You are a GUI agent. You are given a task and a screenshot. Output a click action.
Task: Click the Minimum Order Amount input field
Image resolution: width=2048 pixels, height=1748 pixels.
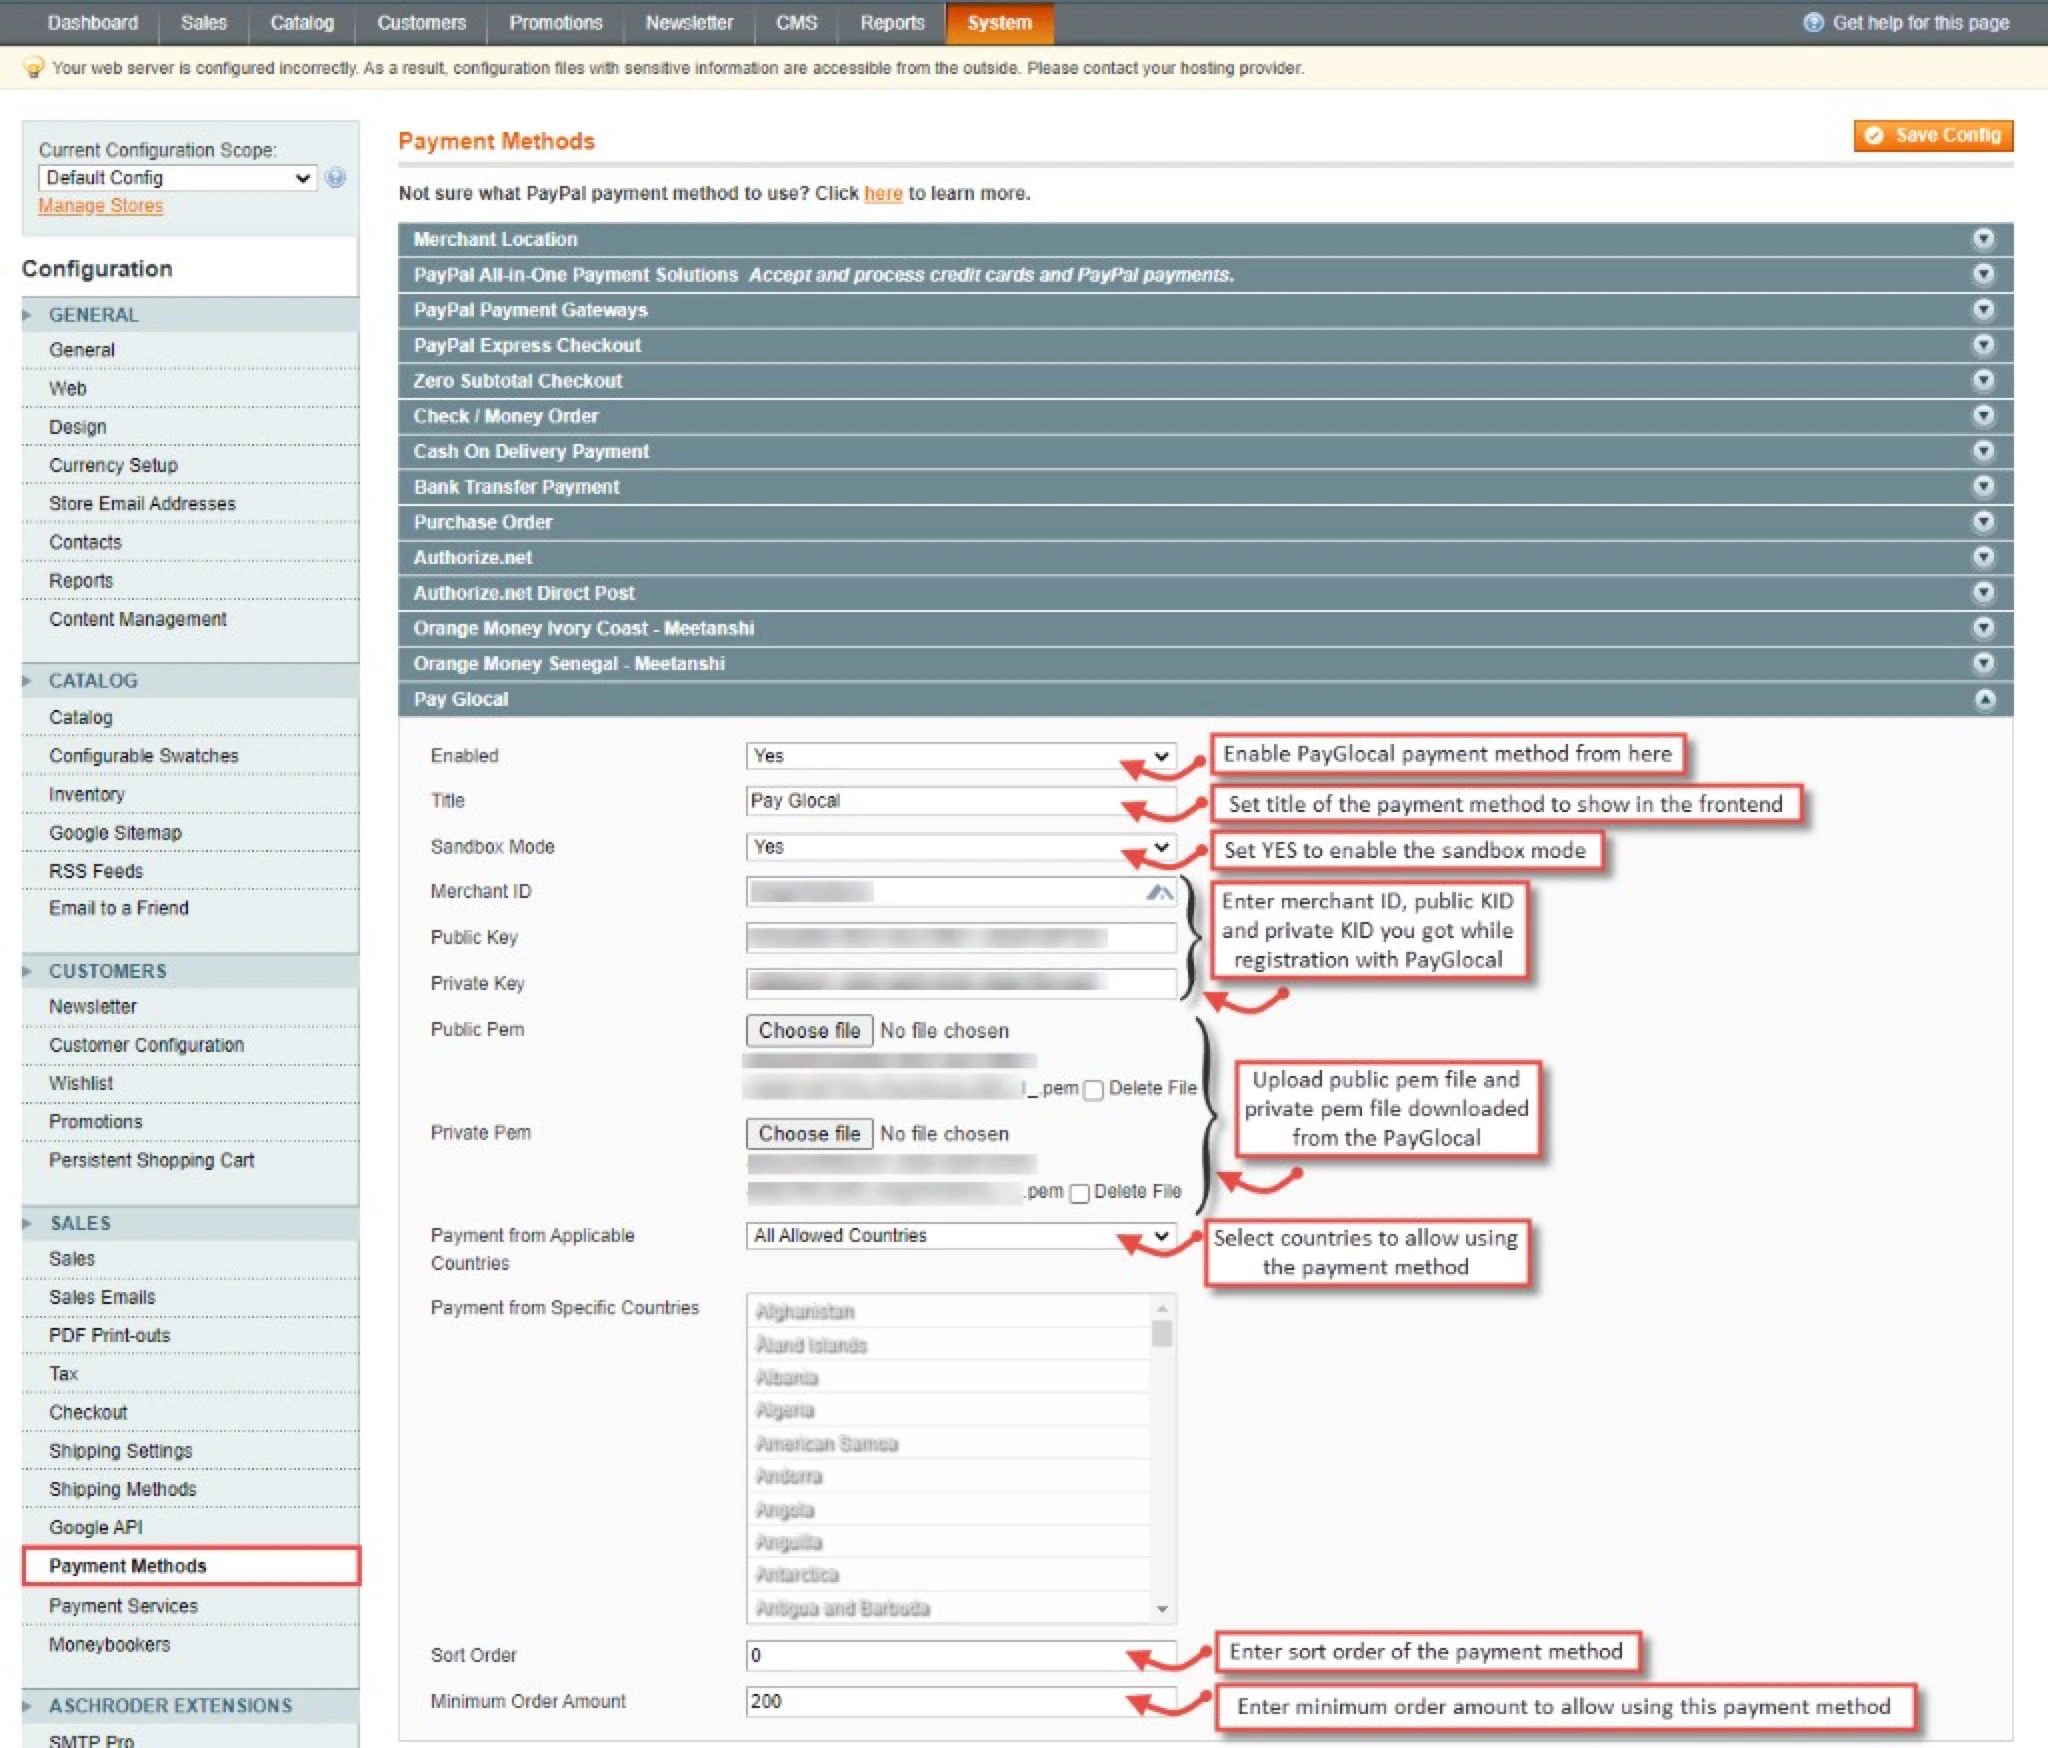[x=961, y=1701]
